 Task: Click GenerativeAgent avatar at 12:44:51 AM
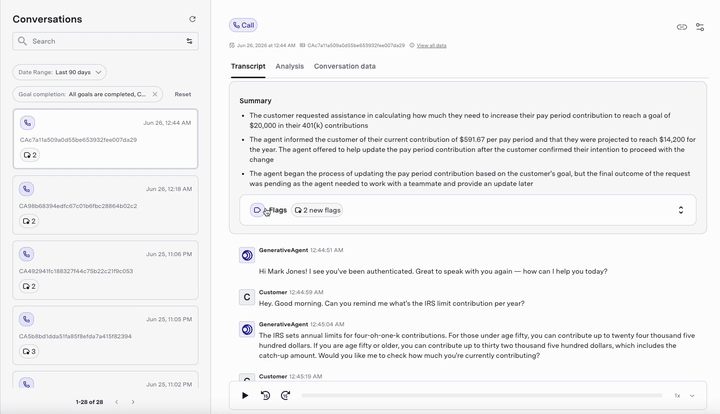[247, 255]
